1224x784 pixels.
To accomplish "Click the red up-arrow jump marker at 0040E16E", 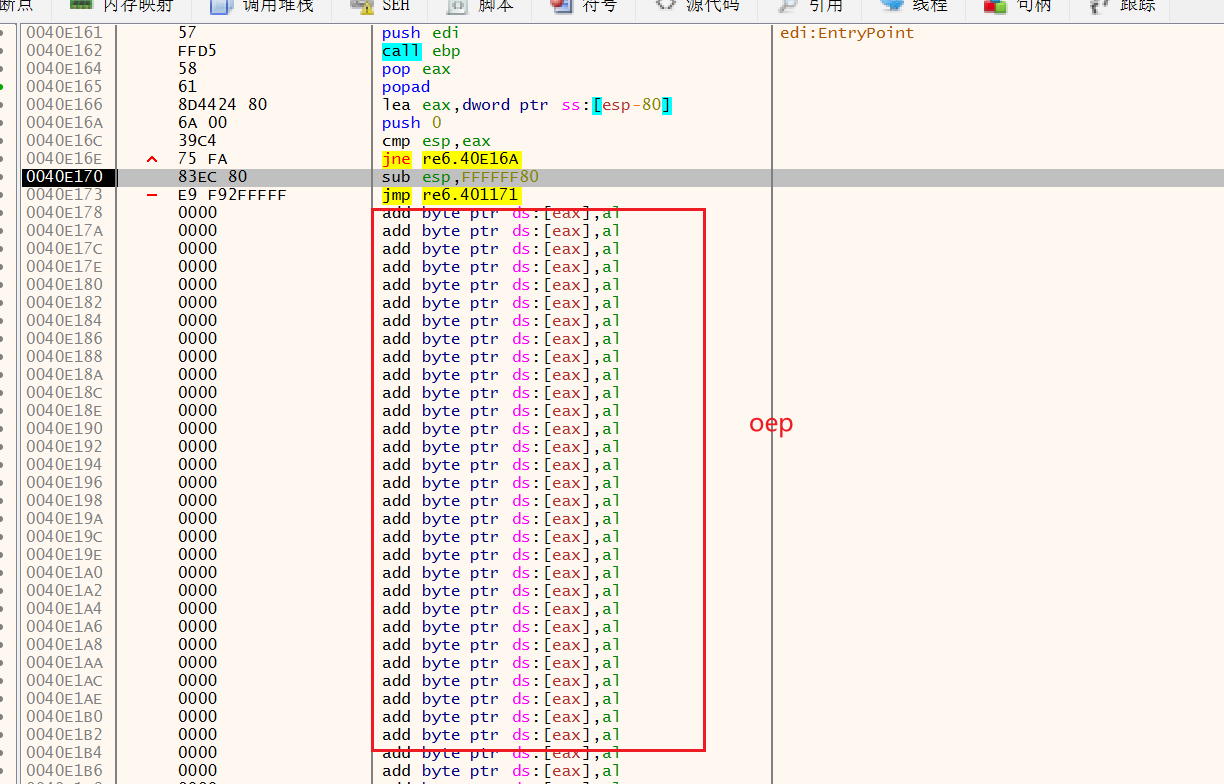I will (152, 159).
